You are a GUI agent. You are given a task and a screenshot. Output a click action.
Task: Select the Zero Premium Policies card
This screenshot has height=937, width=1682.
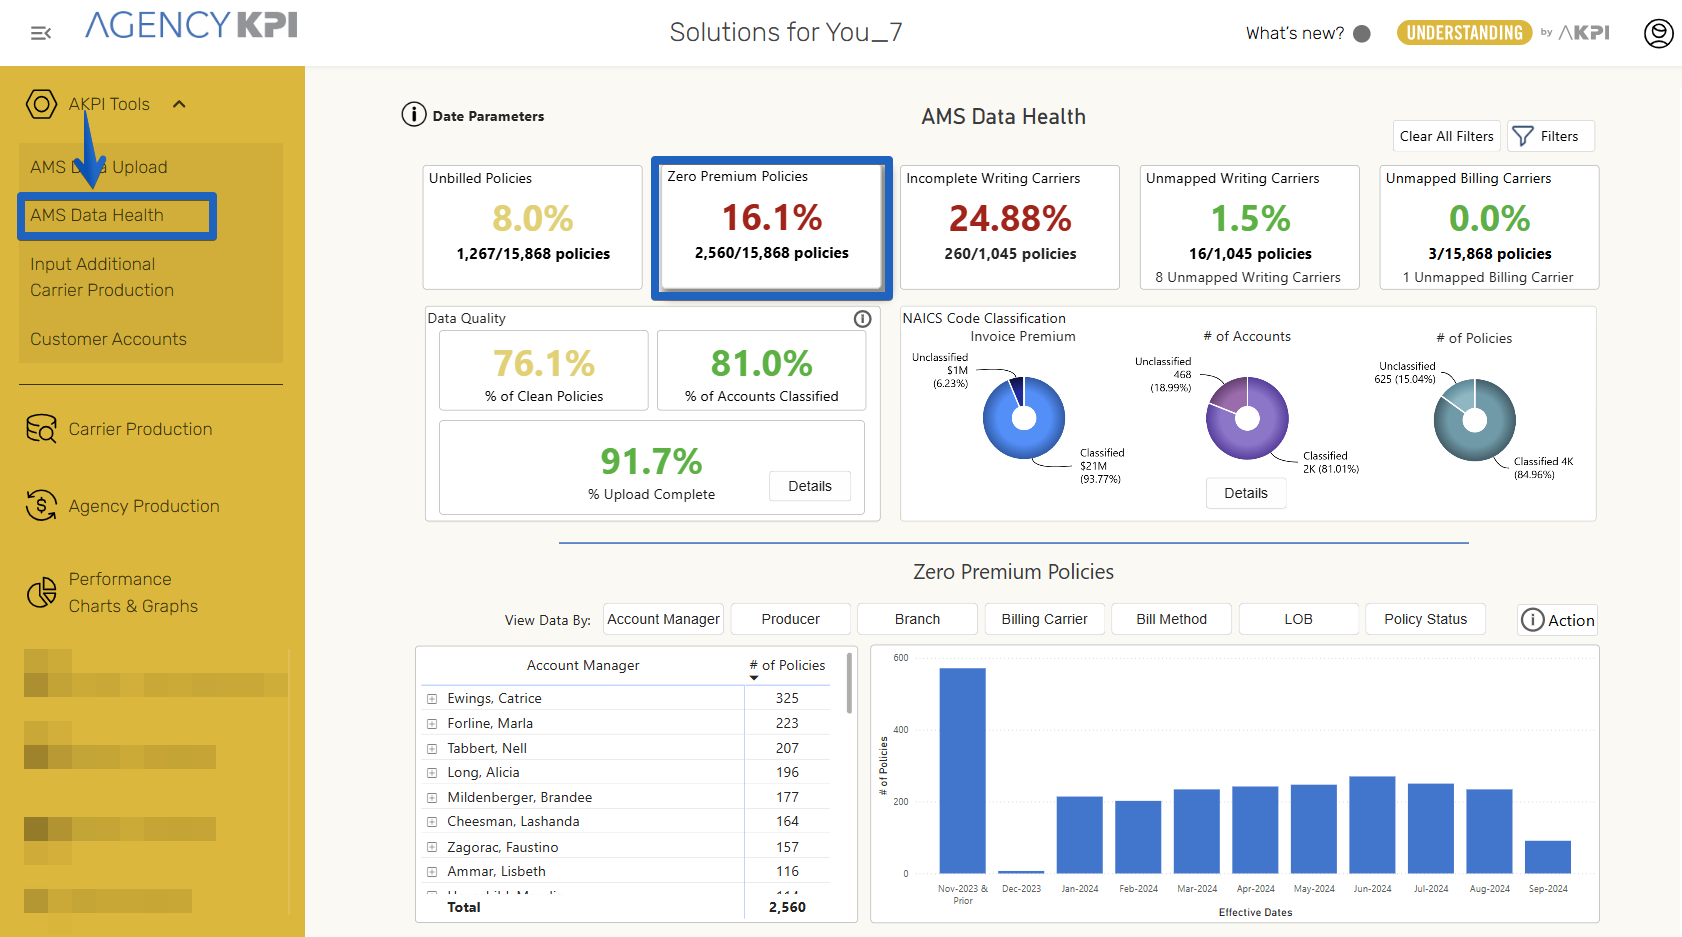click(x=772, y=227)
